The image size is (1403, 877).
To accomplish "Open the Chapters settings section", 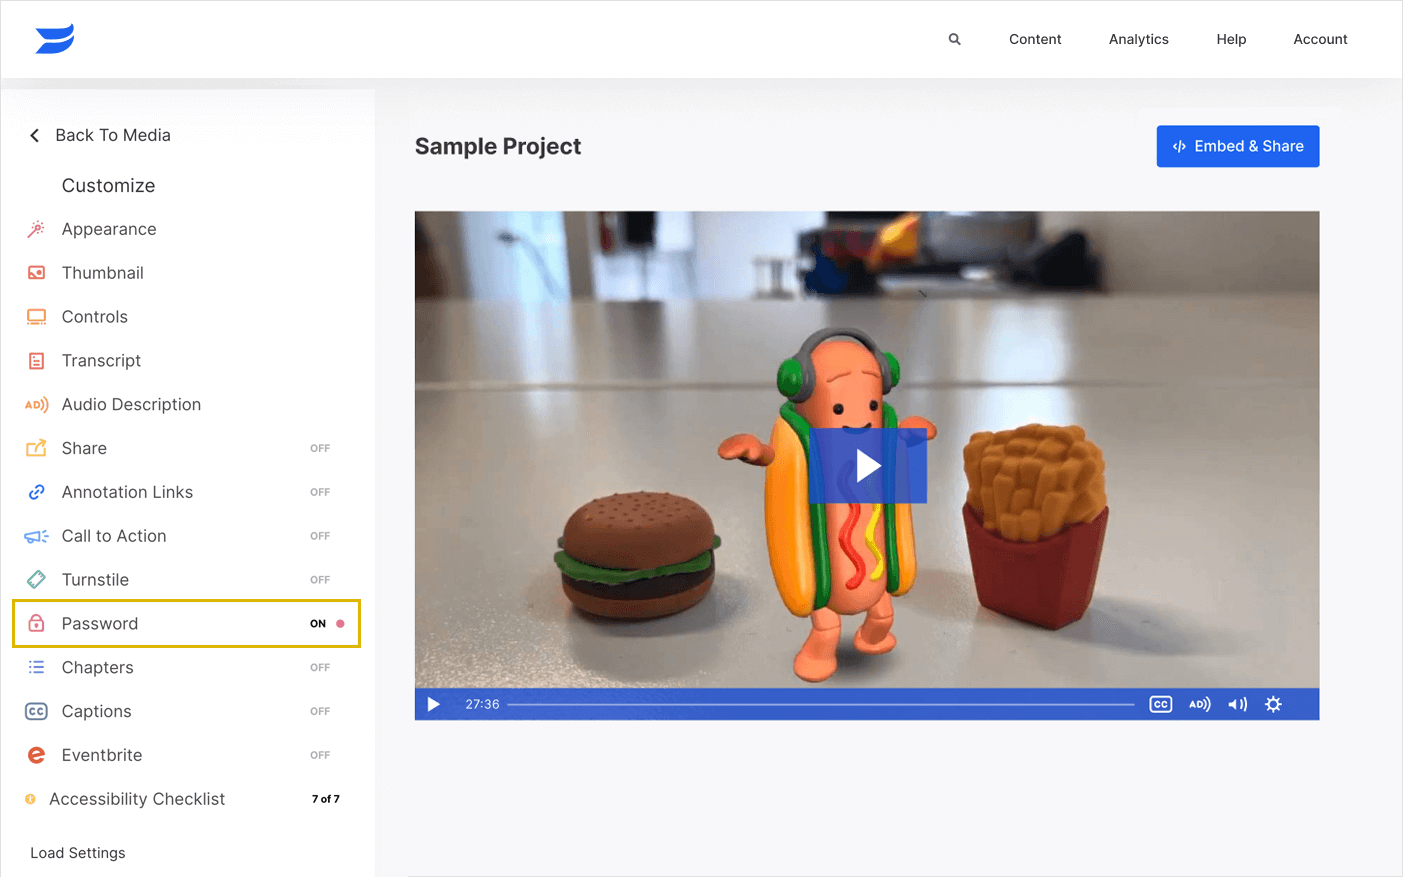I will click(97, 667).
